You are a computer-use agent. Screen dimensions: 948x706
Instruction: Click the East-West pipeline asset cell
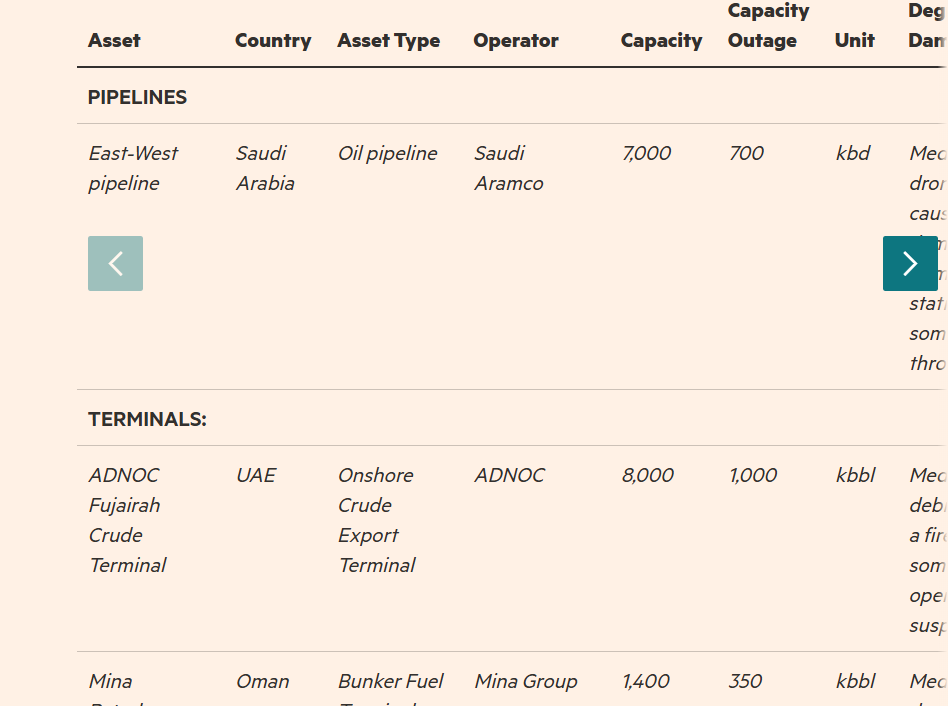(x=133, y=168)
